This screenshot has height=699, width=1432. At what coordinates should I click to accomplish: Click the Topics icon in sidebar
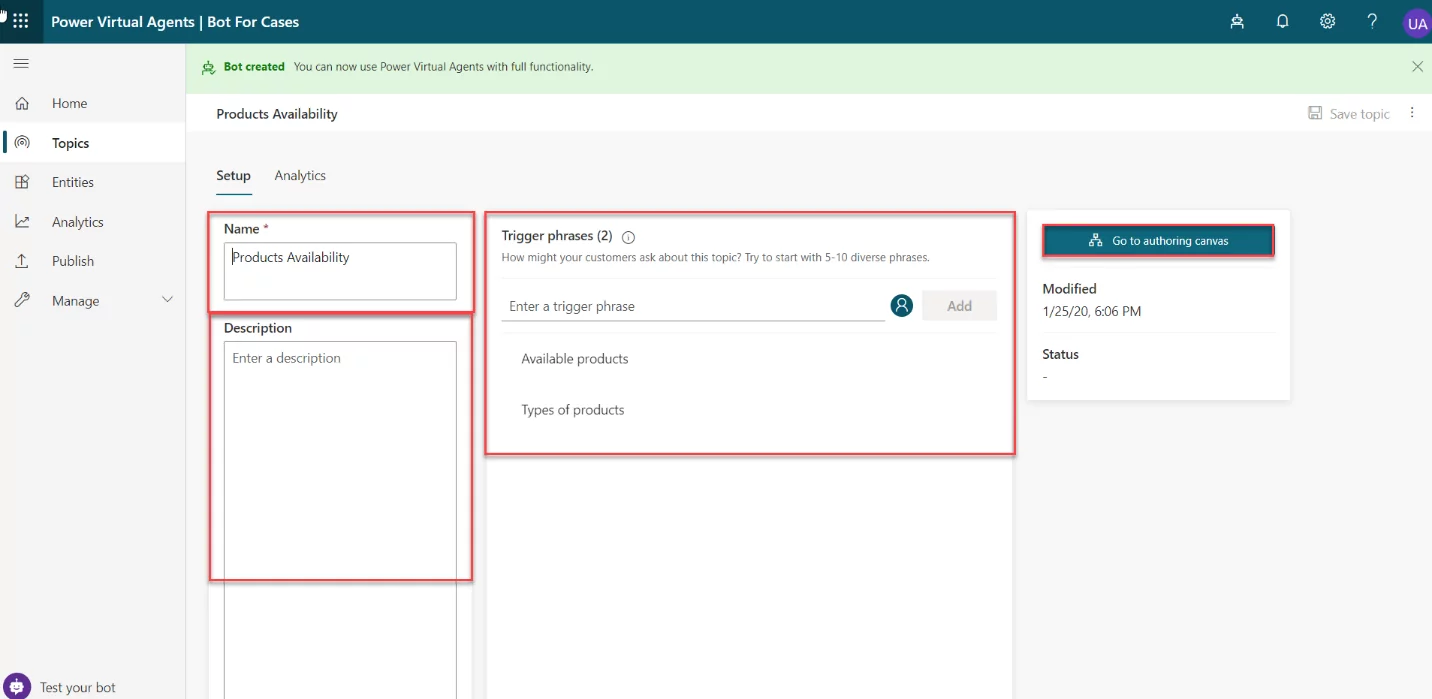click(22, 143)
